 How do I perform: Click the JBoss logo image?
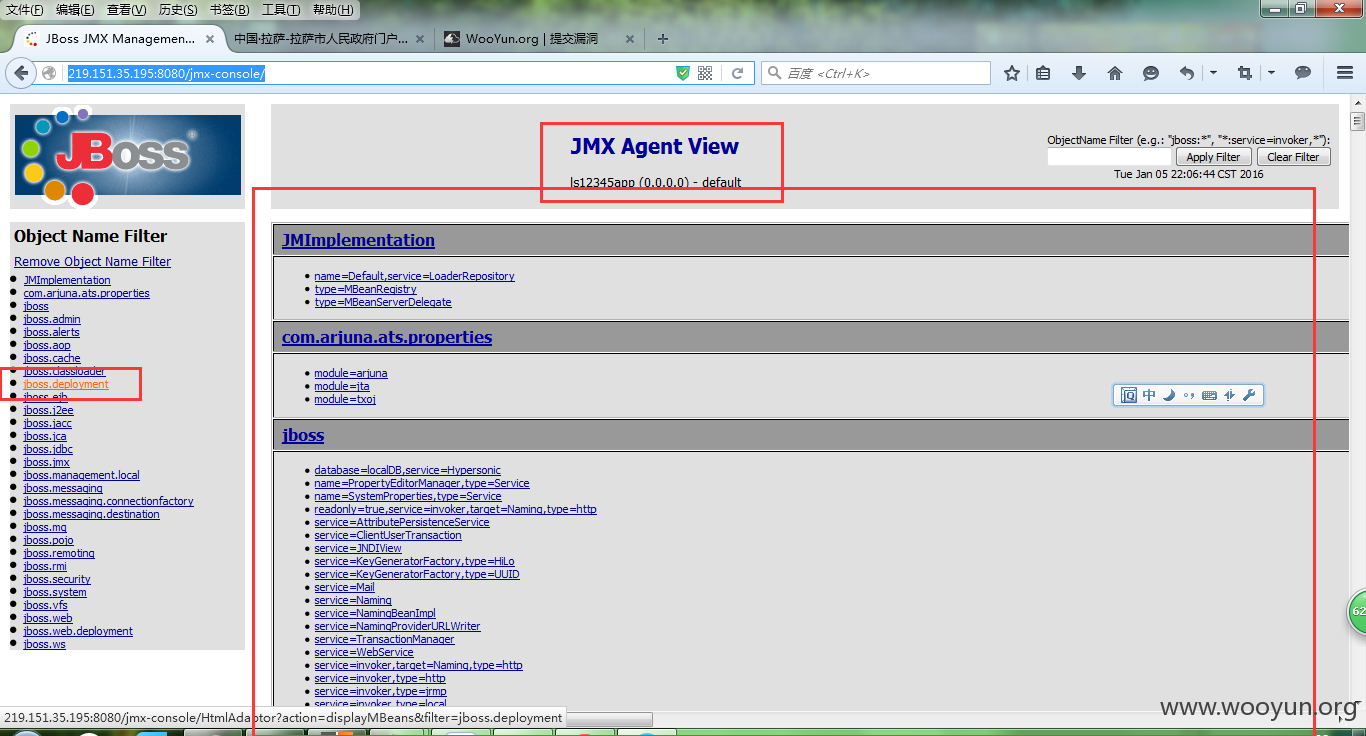[x=128, y=155]
